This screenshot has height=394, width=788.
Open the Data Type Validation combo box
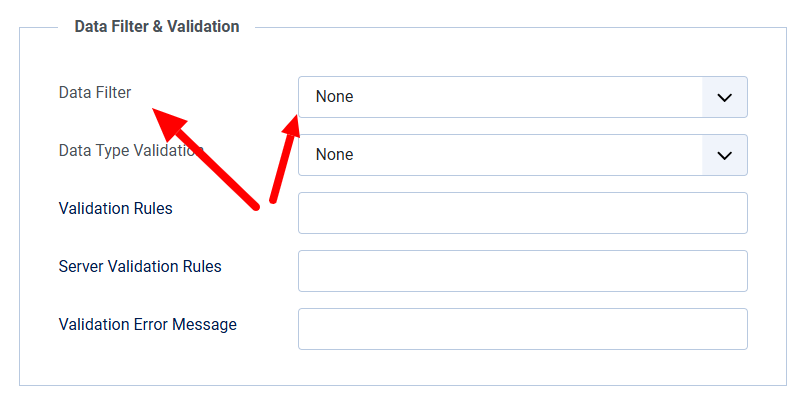[x=523, y=155]
